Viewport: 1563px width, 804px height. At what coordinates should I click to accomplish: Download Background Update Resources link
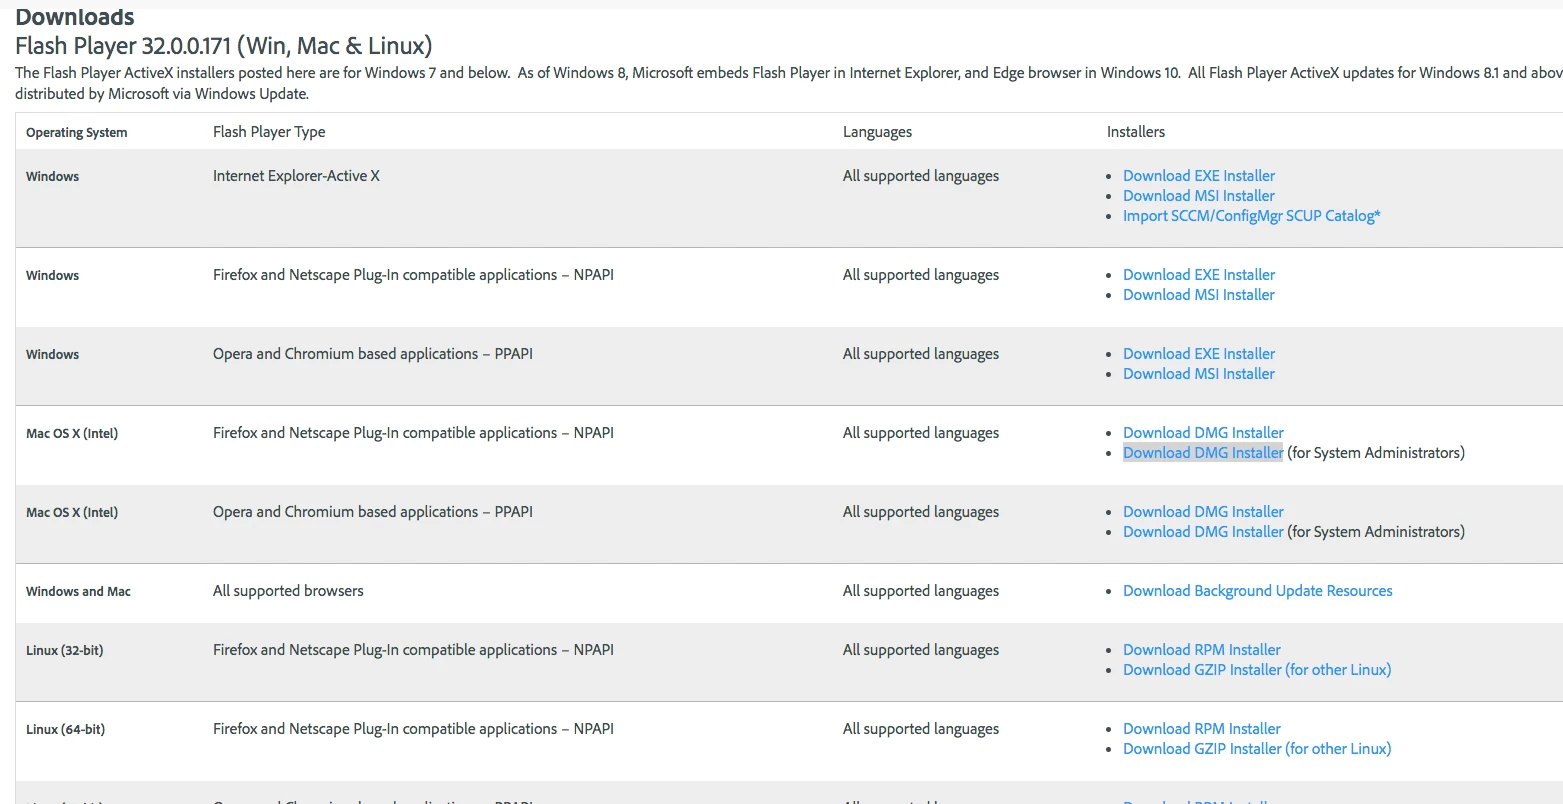pyautogui.click(x=1258, y=591)
